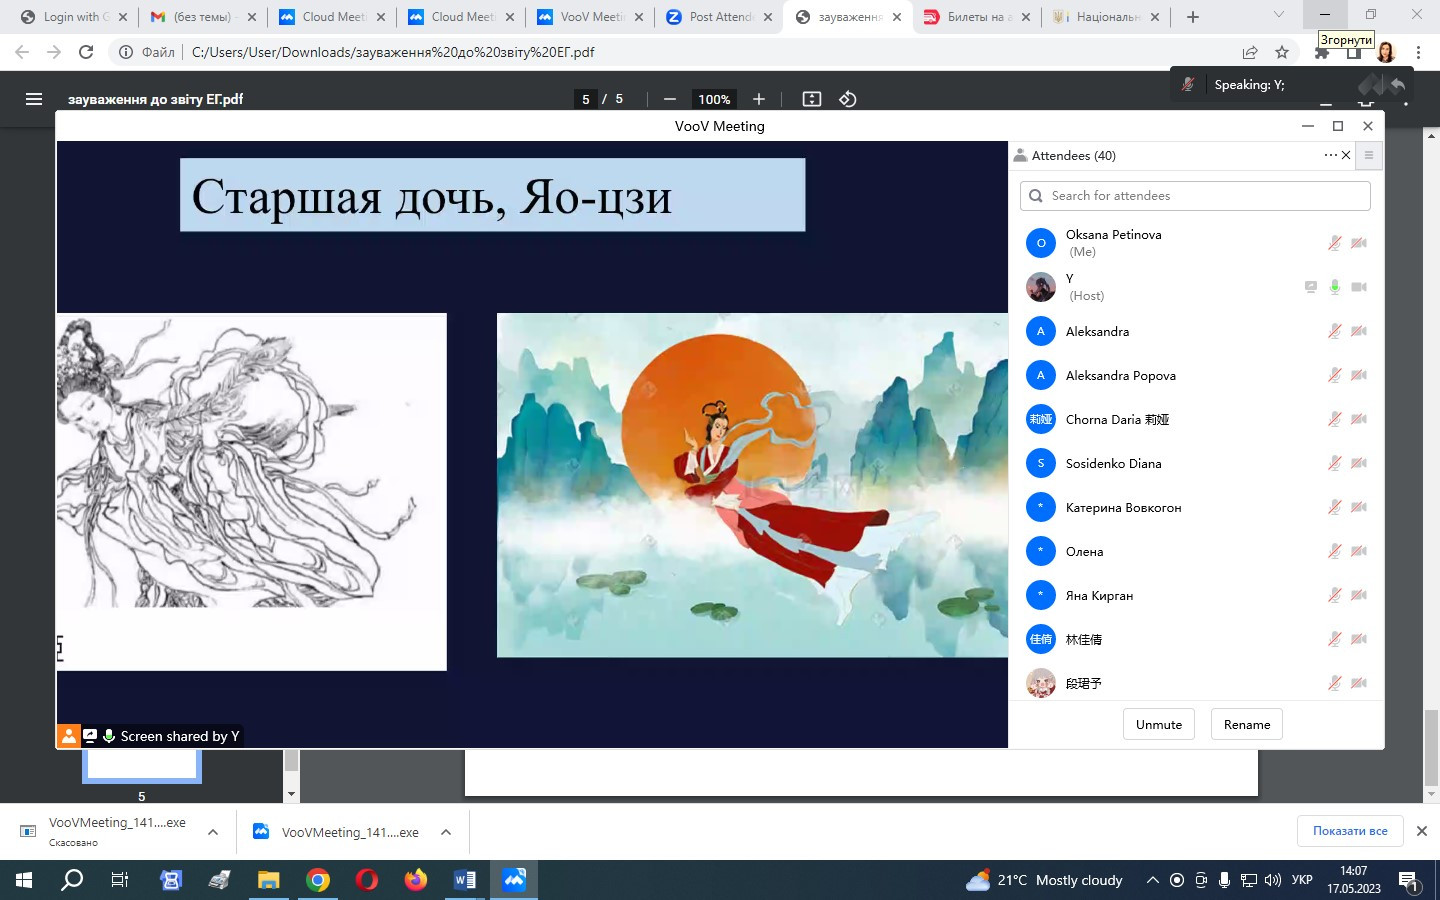
Task: Show hidden system tray icons chevron
Action: (x=1152, y=880)
